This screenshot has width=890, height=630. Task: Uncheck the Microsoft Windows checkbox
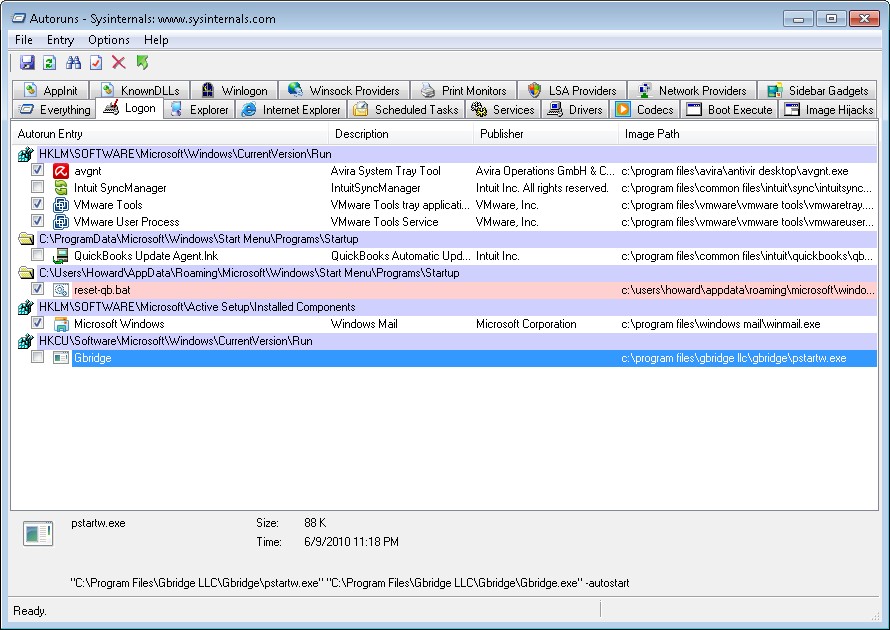[x=37, y=323]
